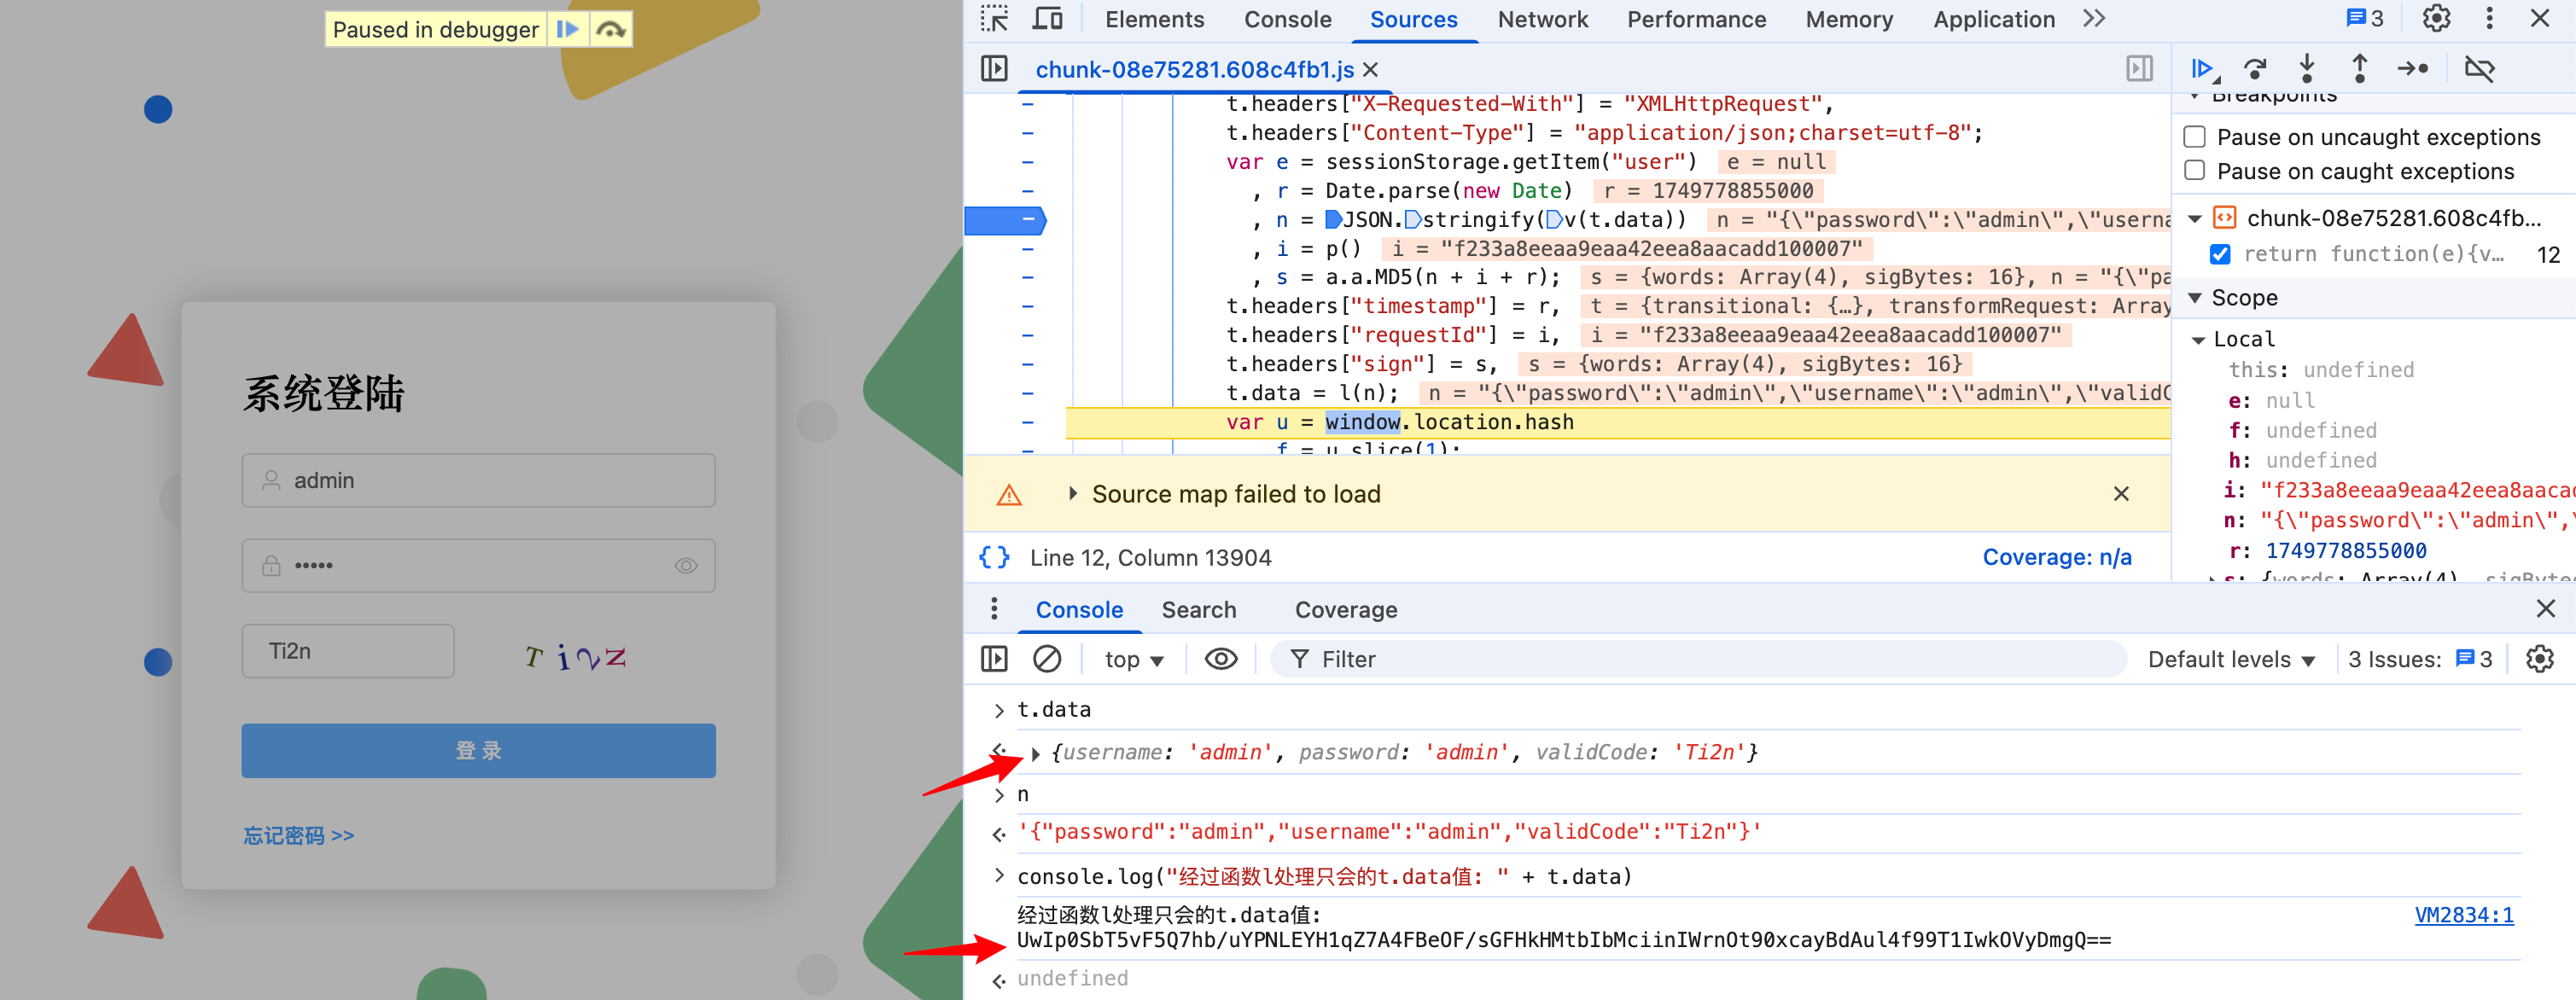2576x1000 pixels.
Task: Open the drawer Coverage tab
Action: [x=1346, y=609]
